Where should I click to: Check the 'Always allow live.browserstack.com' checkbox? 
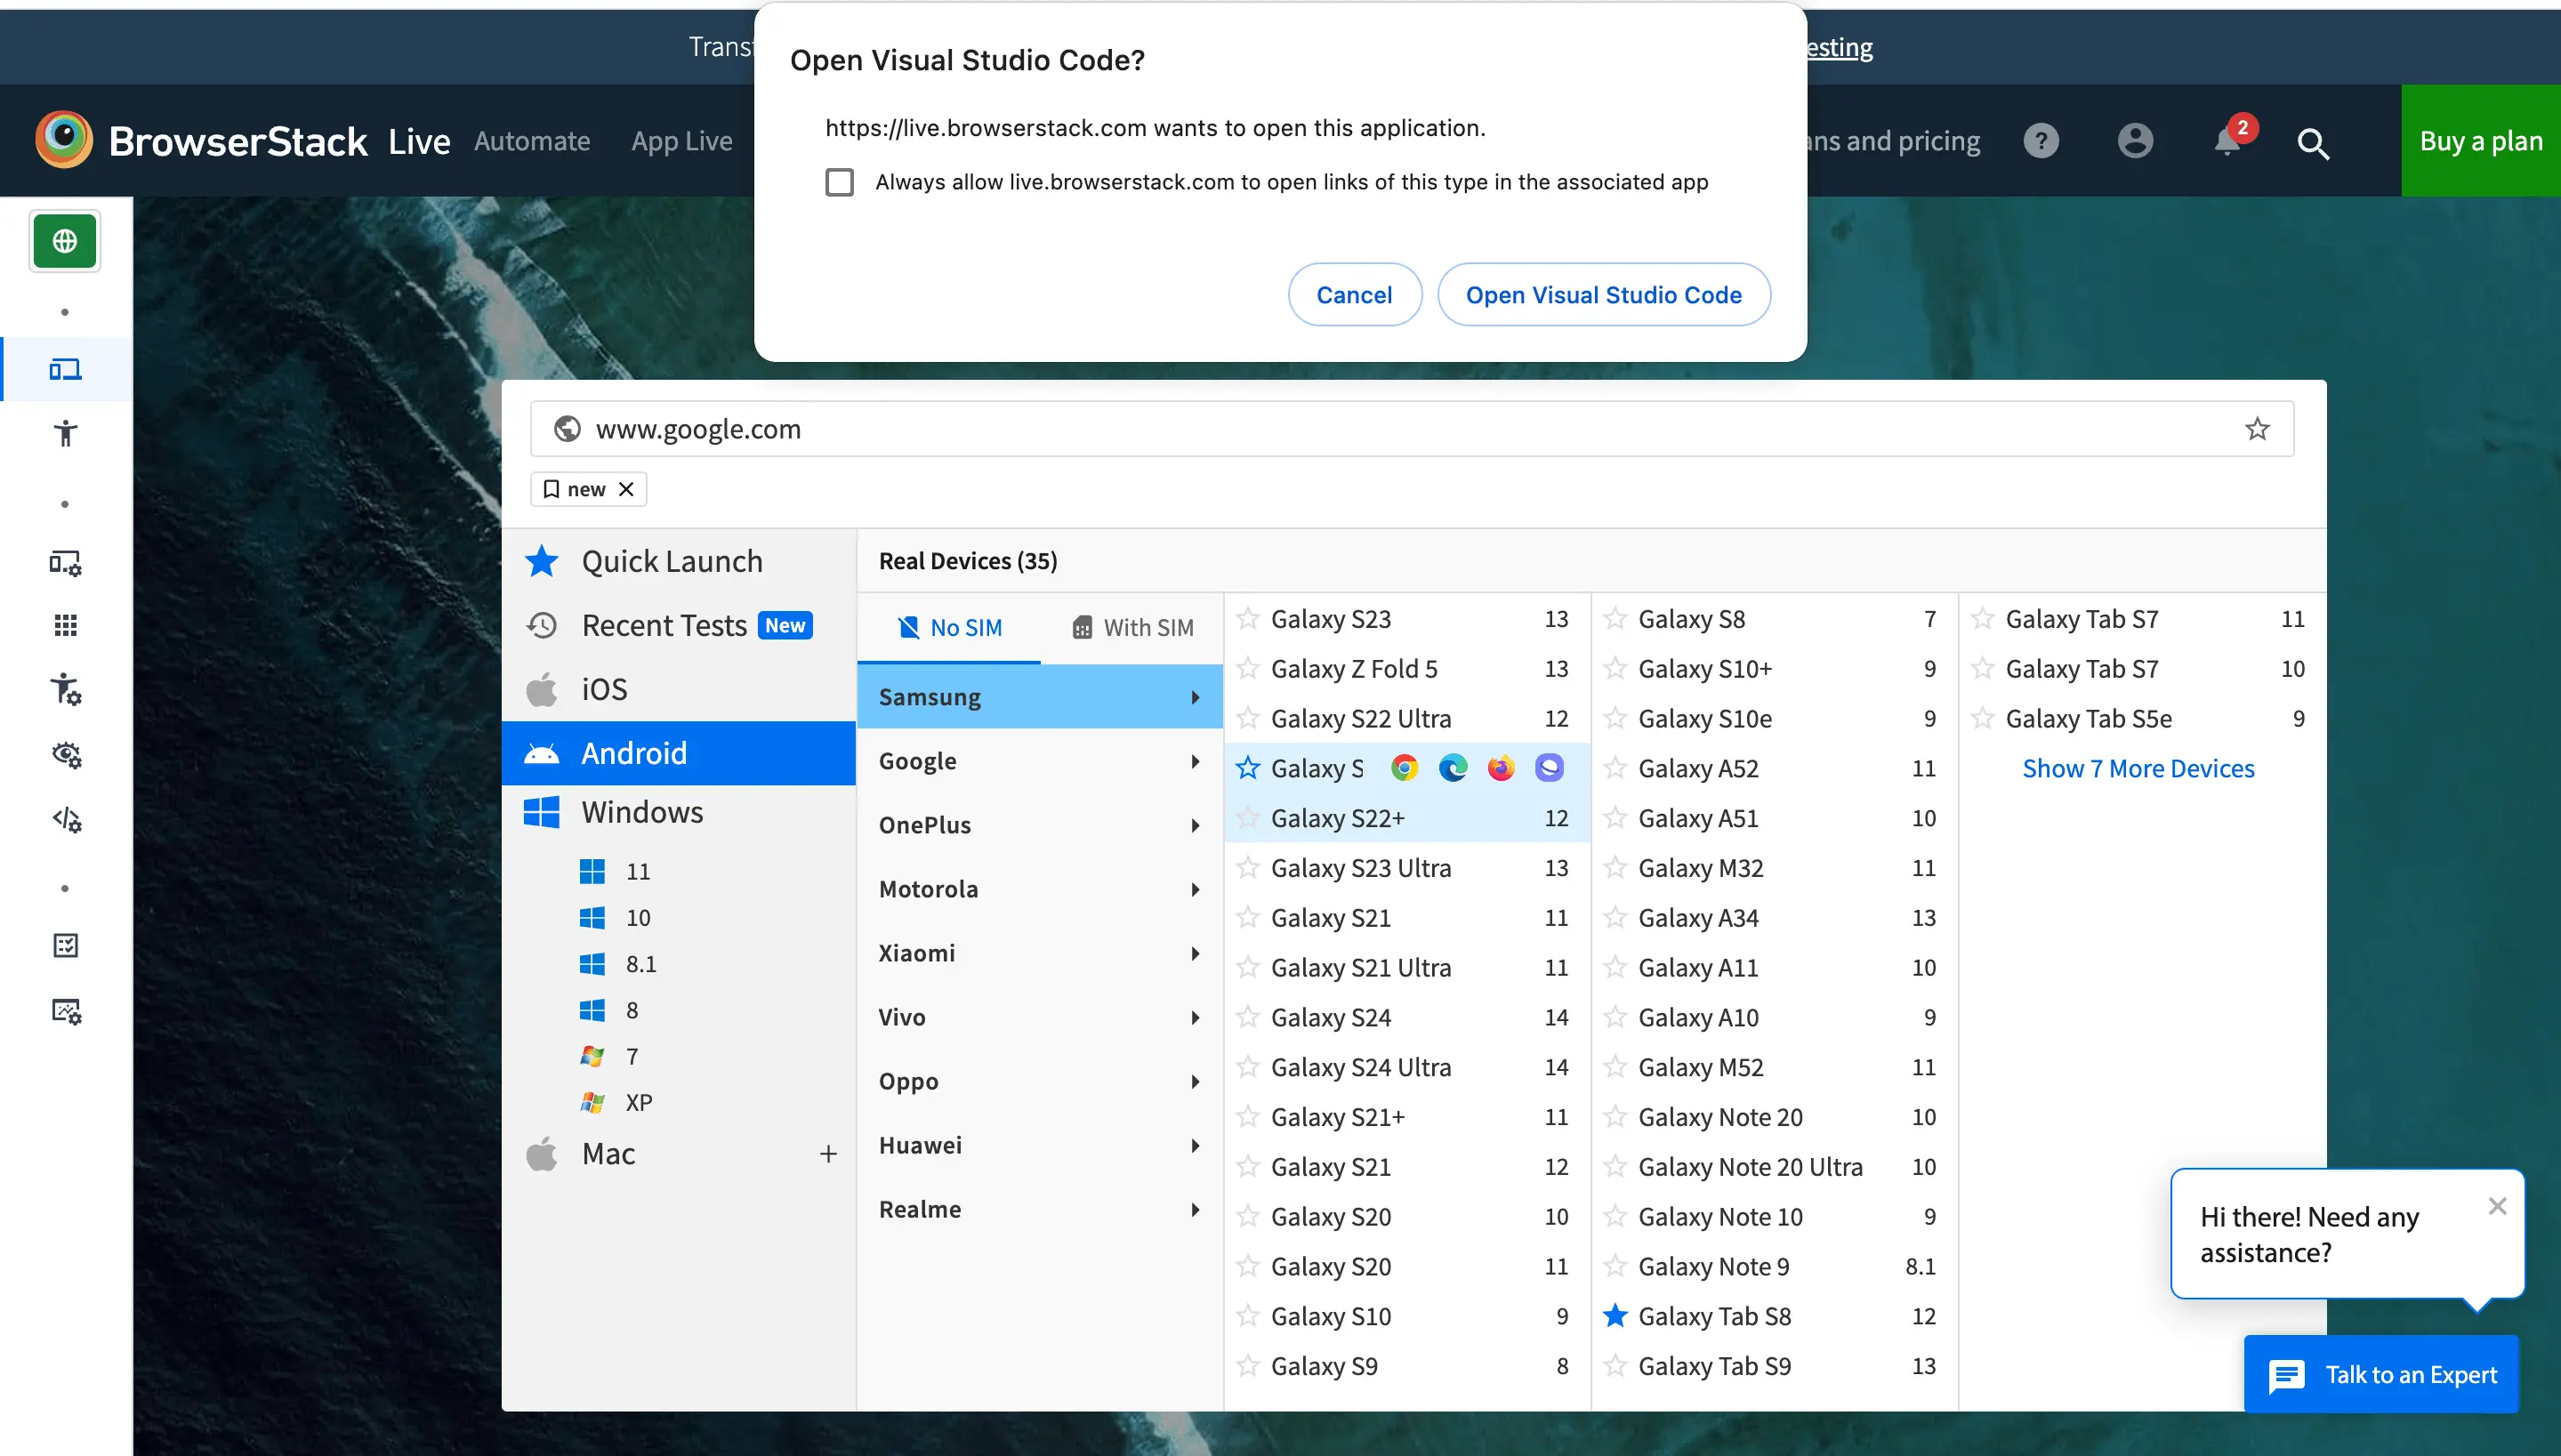tap(839, 182)
